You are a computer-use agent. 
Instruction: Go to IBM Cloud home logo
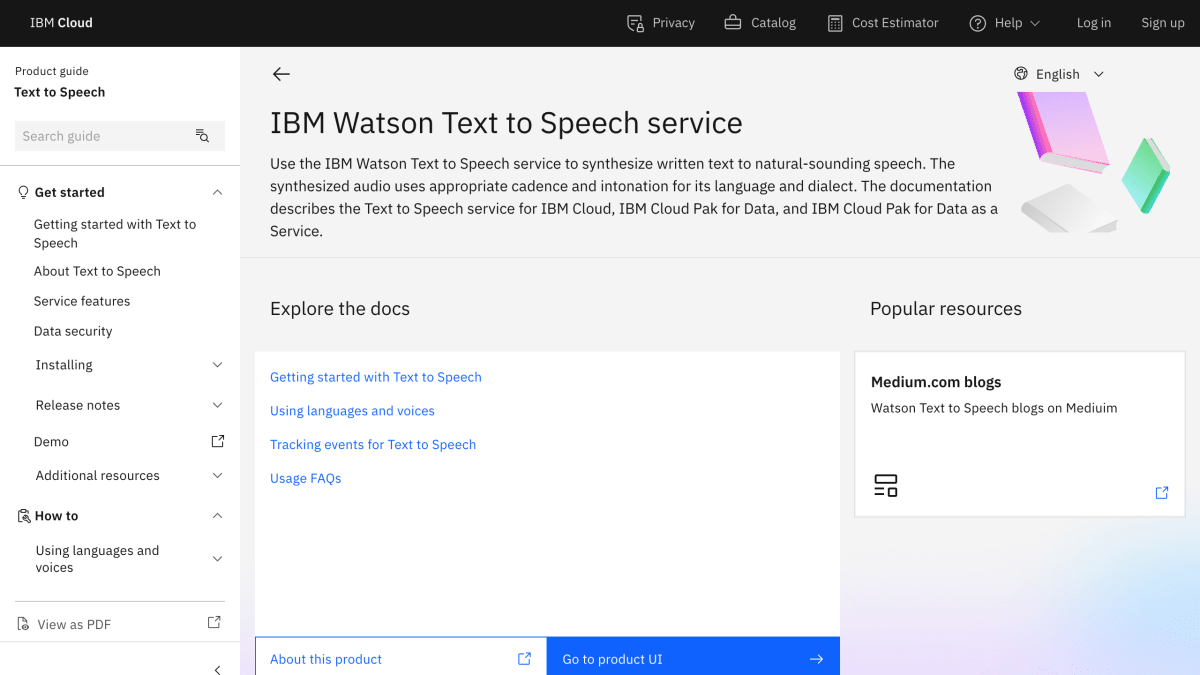(61, 23)
